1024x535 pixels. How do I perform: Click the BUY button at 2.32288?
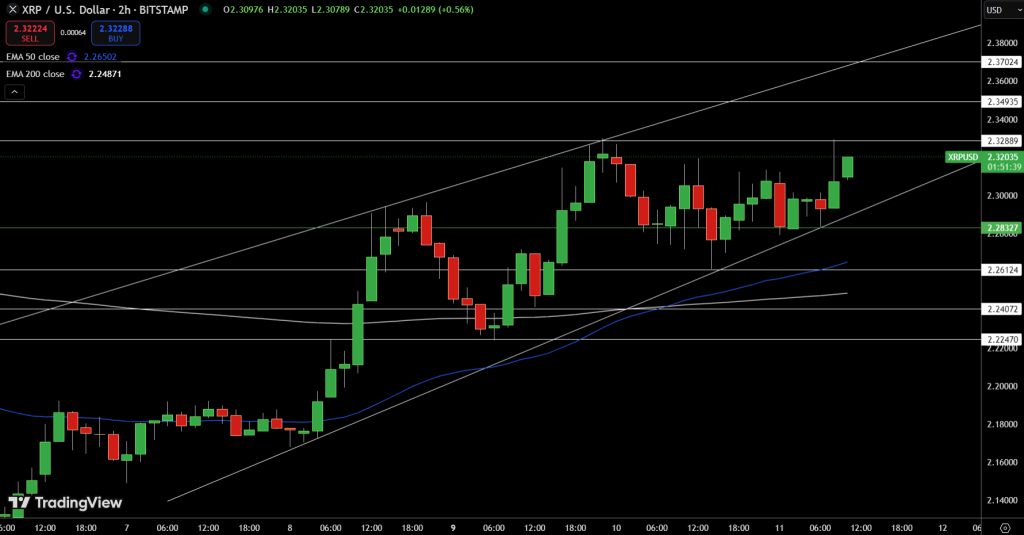(x=116, y=33)
